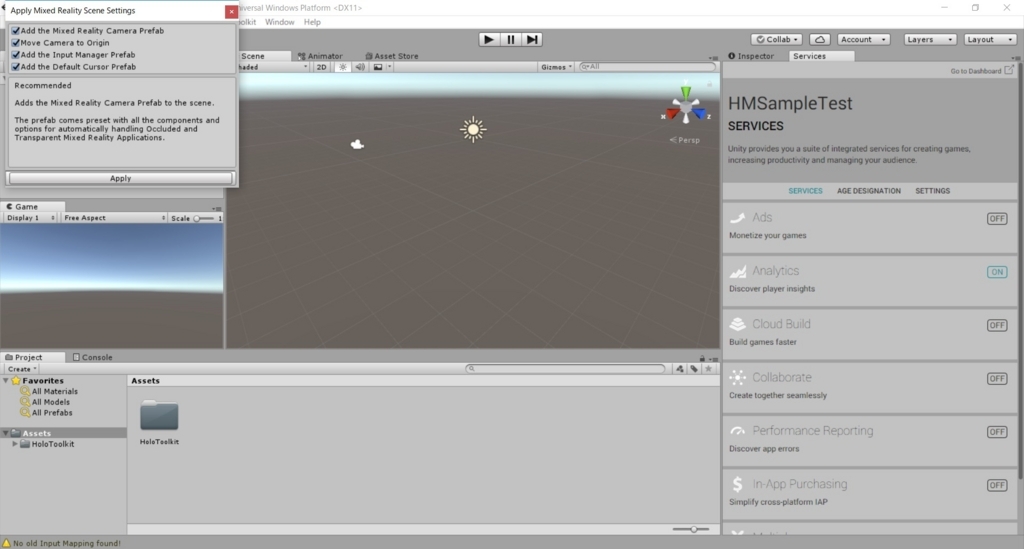
Task: Open the scene effects dropdown arrow
Action: tap(389, 67)
